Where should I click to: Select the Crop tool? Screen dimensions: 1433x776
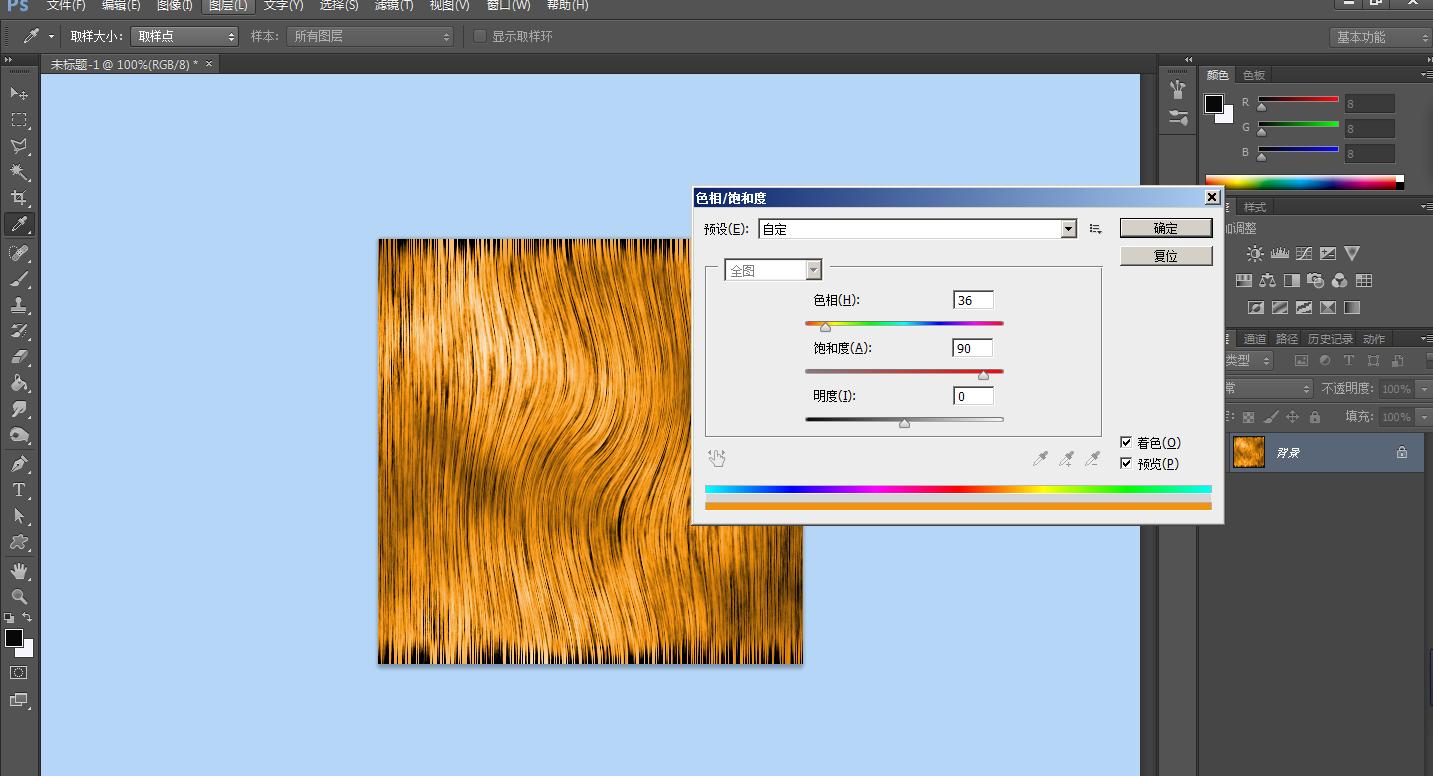click(19, 198)
